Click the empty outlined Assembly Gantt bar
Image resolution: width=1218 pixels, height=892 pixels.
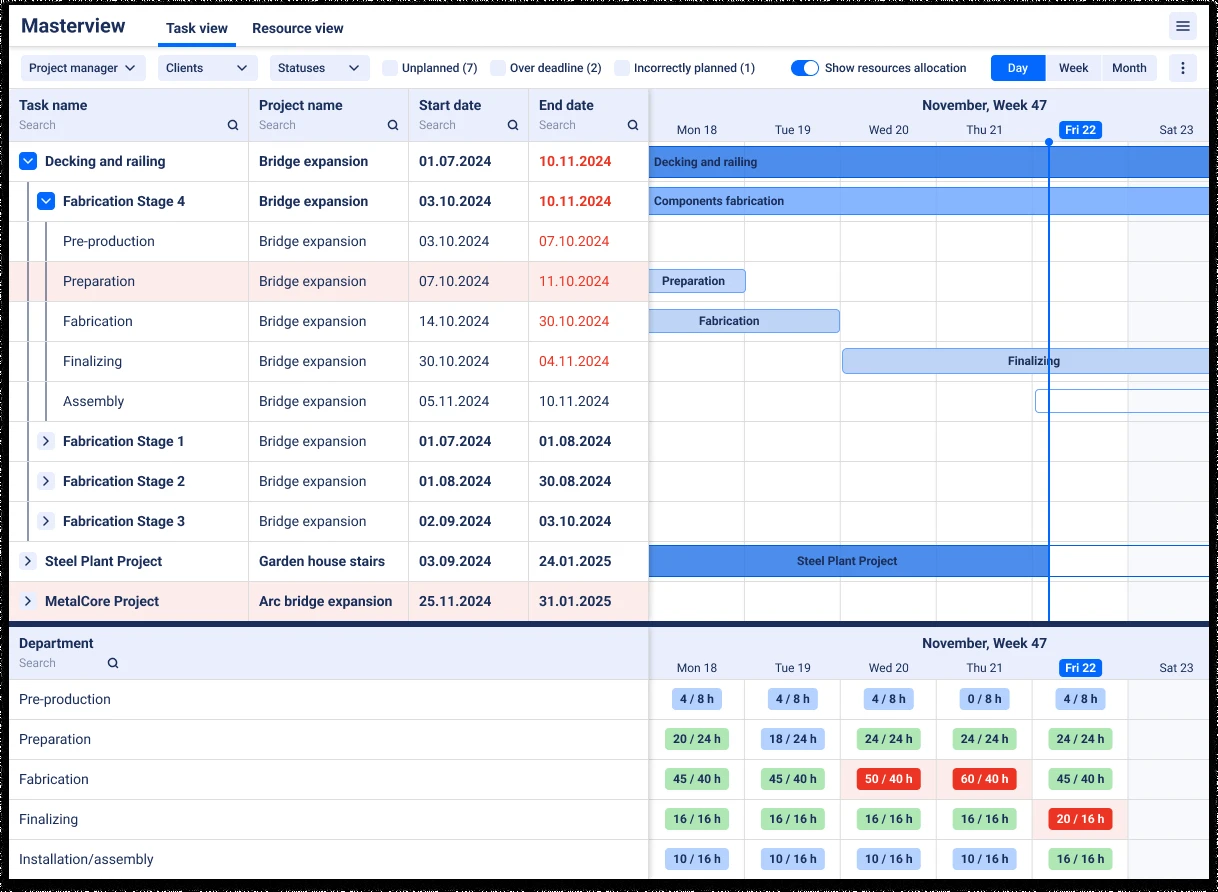1122,401
